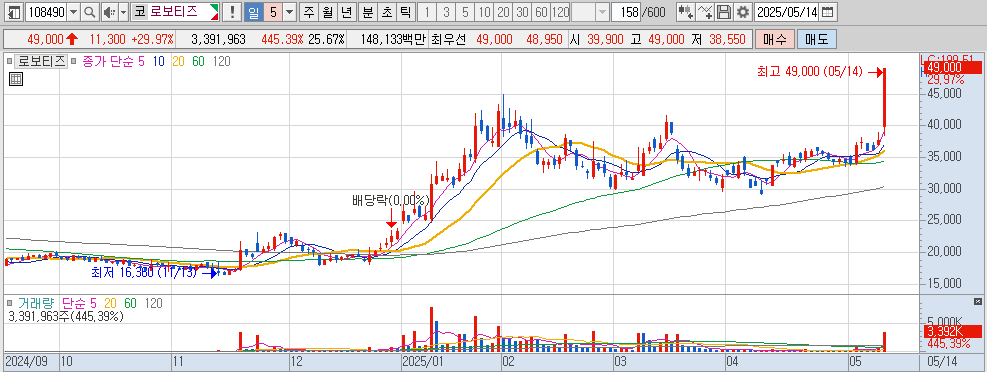The width and height of the screenshot is (987, 372).
Task: Click the 매도 sell button
Action: coord(816,40)
